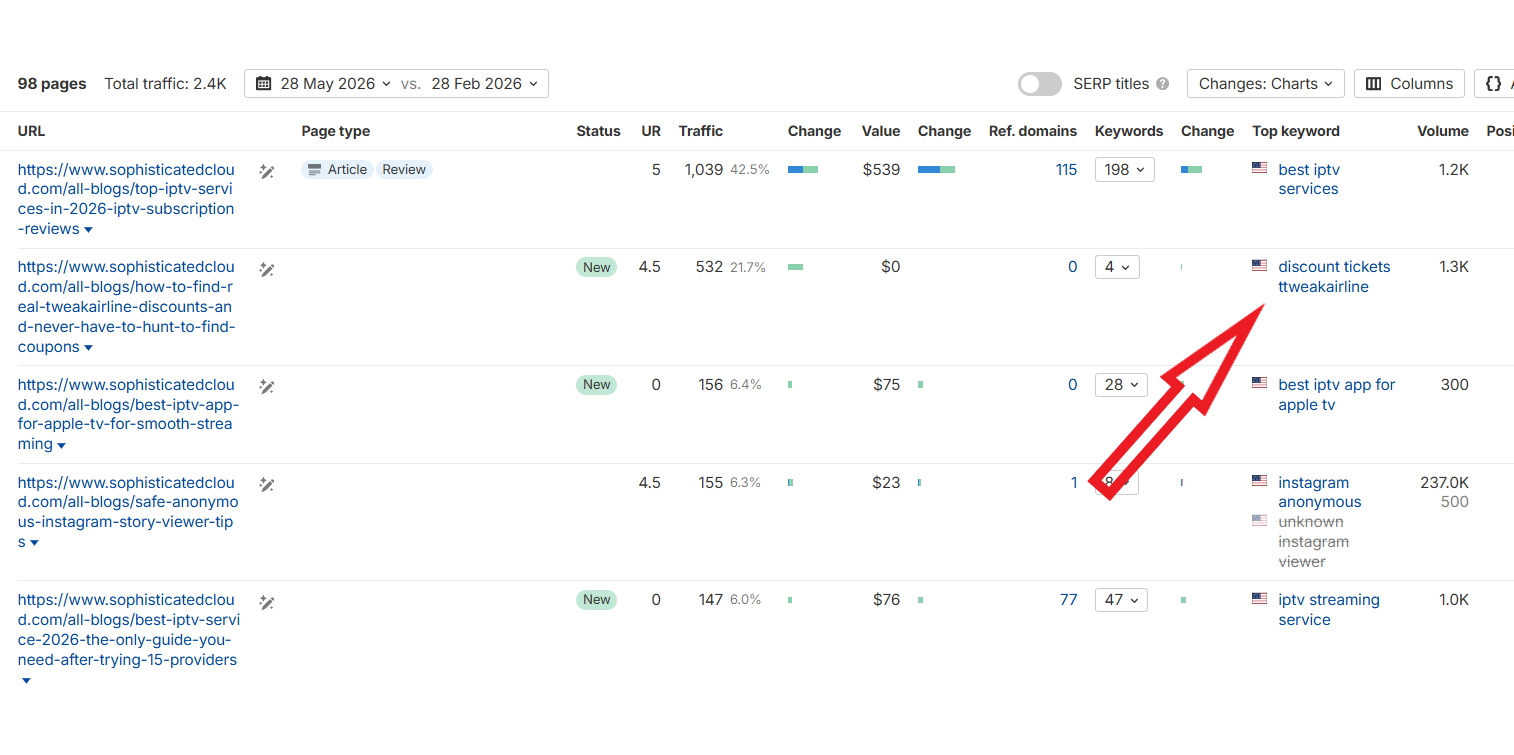Click the US flag beside 'iptv streaming service'
This screenshot has width=1514, height=755.
click(1260, 598)
